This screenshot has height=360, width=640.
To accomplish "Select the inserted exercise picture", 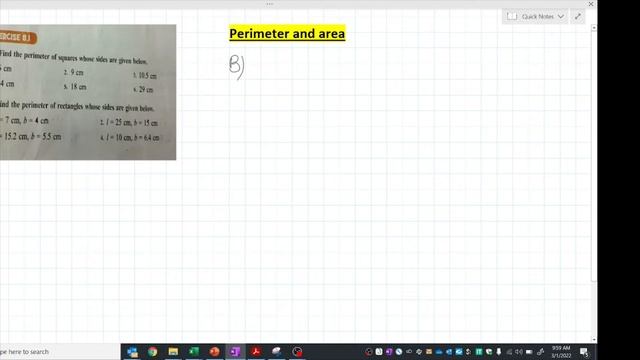I will [88, 92].
